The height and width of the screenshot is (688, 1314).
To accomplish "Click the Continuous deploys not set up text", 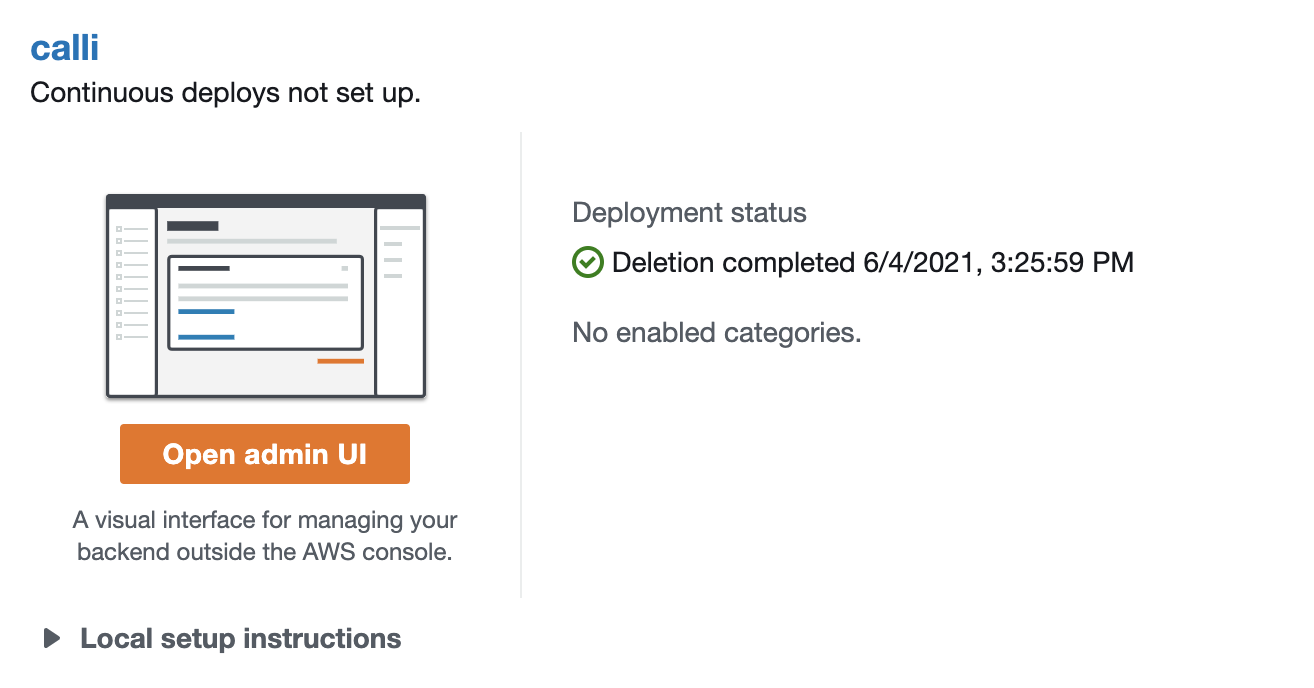I will (x=225, y=92).
